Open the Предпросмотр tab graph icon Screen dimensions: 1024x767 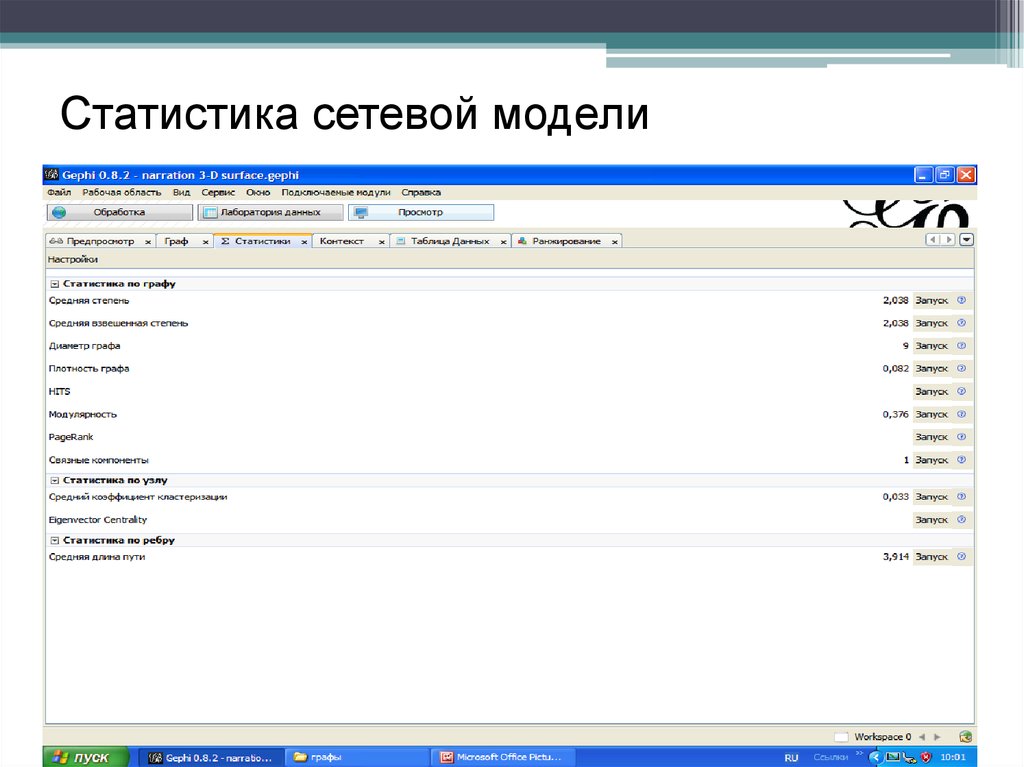point(58,240)
